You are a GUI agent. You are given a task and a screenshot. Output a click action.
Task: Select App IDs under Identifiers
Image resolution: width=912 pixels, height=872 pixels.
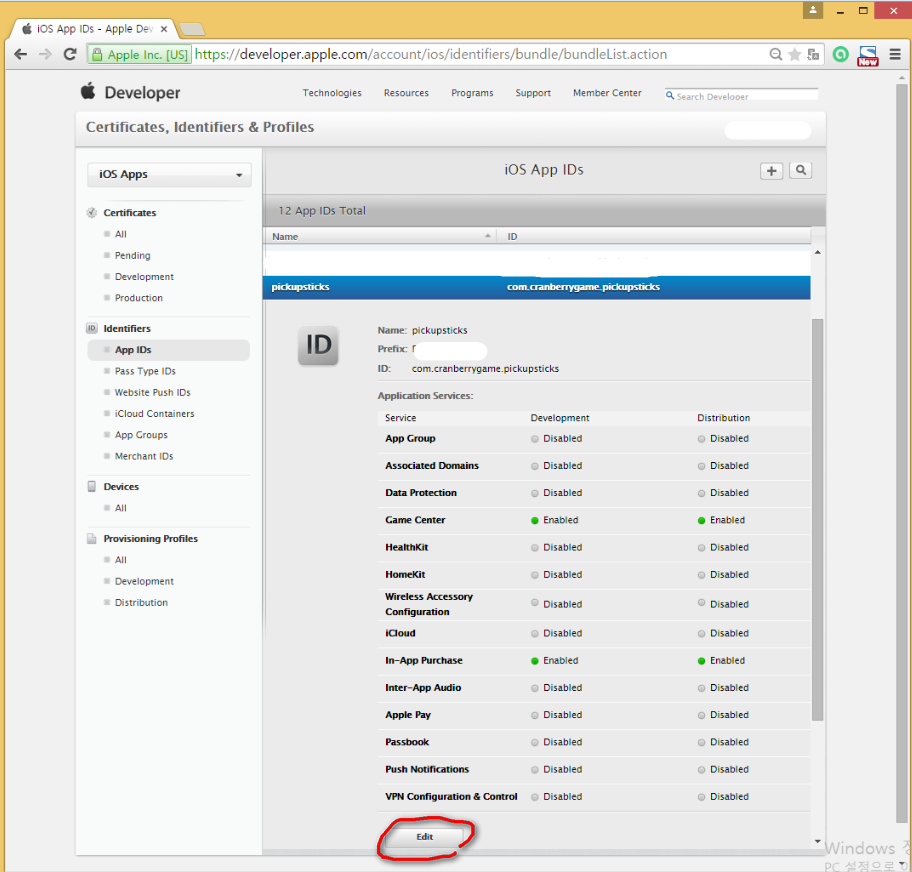pyautogui.click(x=169, y=350)
